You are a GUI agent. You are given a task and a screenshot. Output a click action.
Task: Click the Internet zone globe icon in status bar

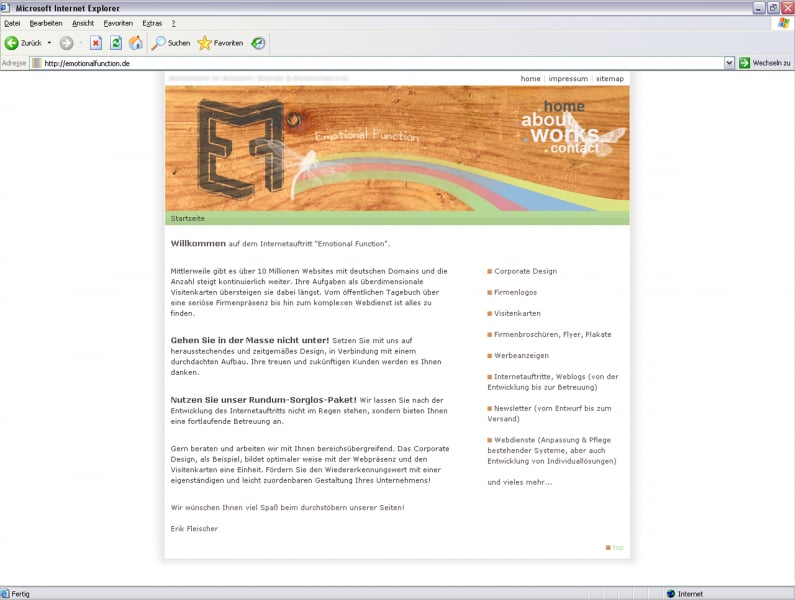coord(671,594)
